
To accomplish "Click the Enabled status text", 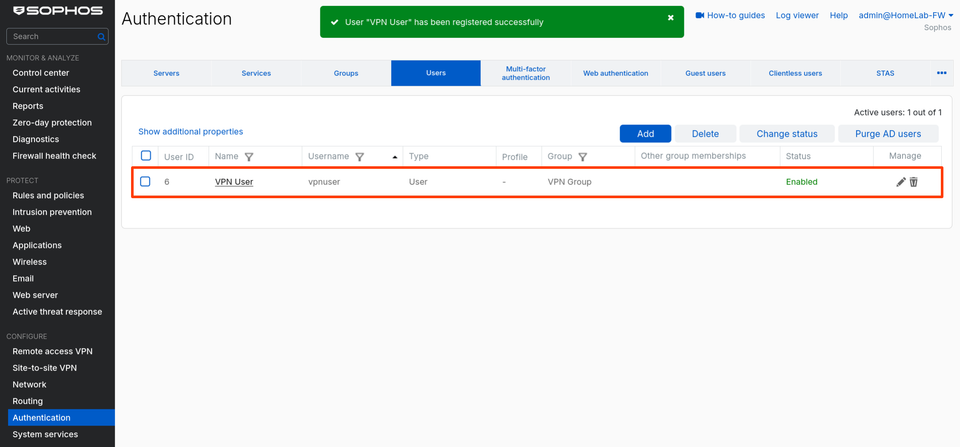I will pos(802,182).
